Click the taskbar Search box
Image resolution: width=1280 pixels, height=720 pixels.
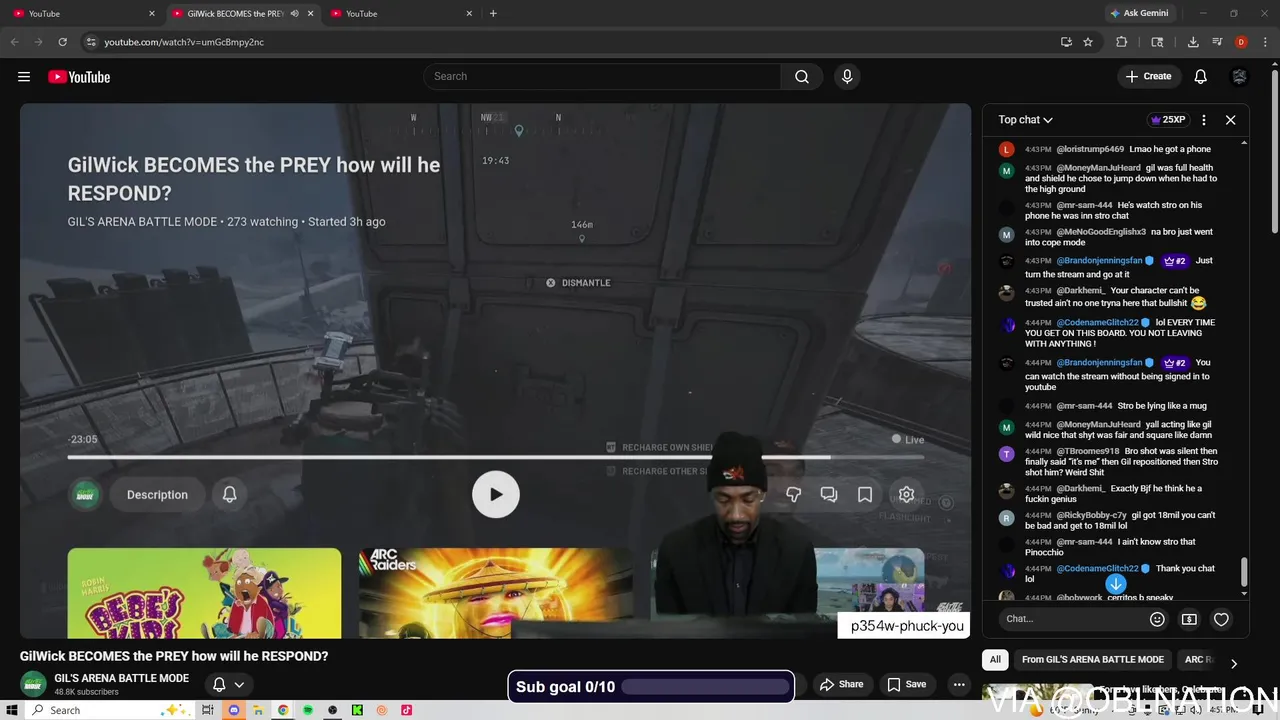click(108, 710)
